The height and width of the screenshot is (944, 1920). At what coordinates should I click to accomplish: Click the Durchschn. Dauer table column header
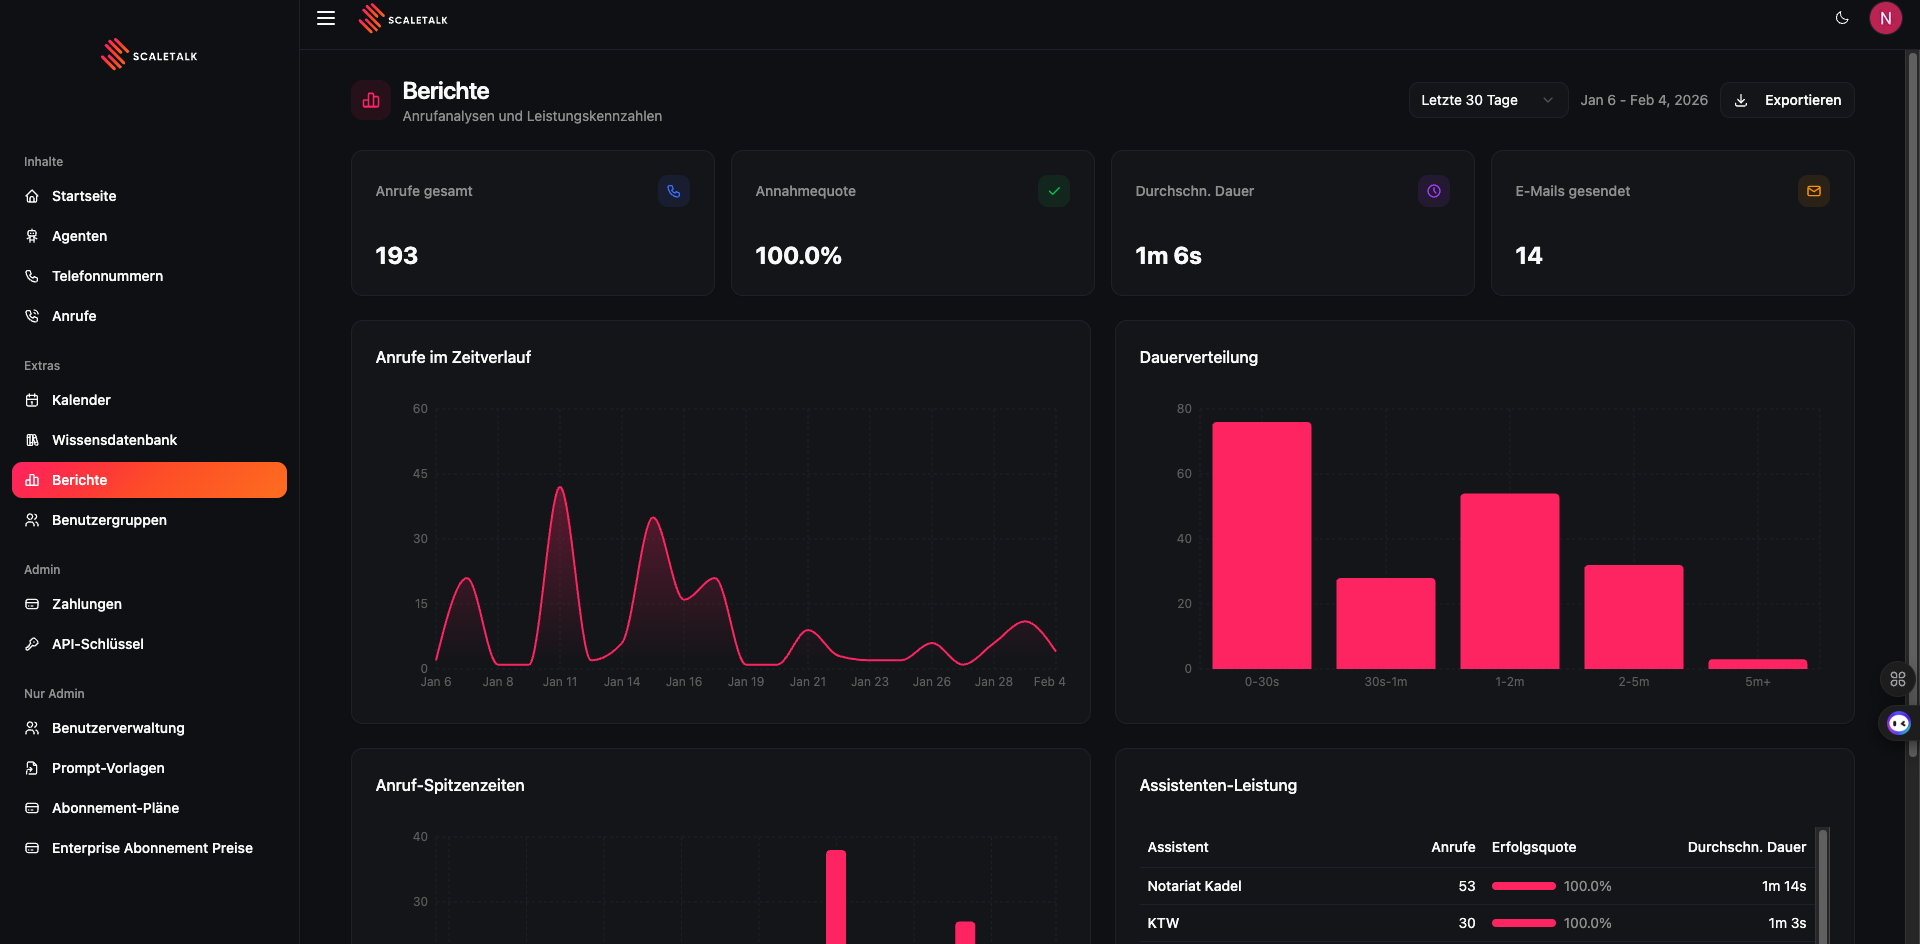1747,847
